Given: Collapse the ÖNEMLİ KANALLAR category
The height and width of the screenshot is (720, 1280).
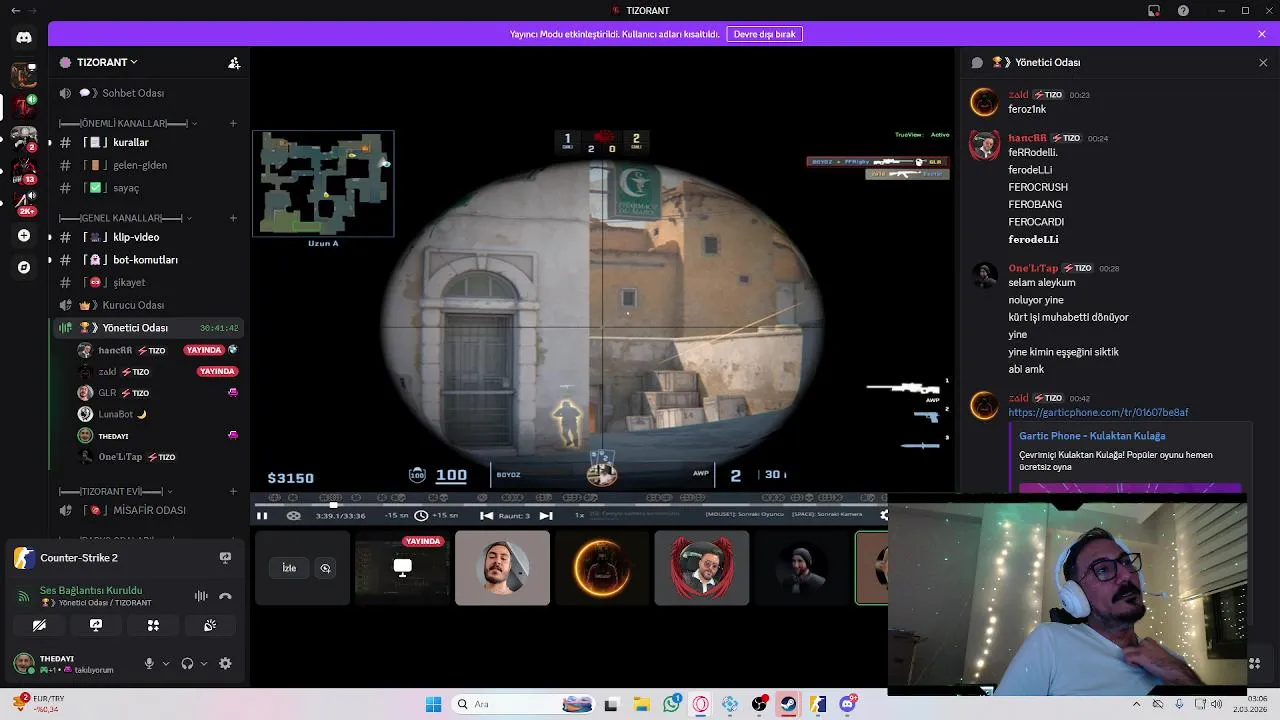Looking at the screenshot, I should pyautogui.click(x=127, y=123).
